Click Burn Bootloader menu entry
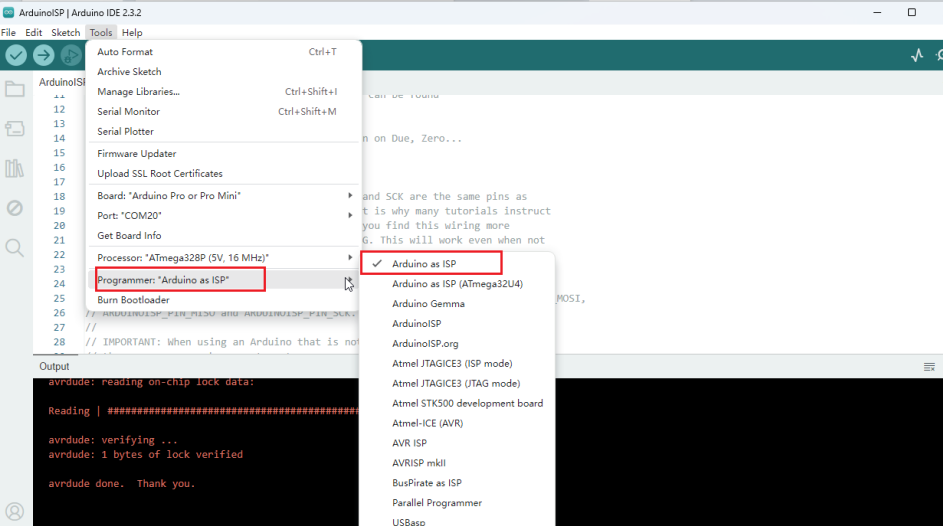 (x=133, y=300)
